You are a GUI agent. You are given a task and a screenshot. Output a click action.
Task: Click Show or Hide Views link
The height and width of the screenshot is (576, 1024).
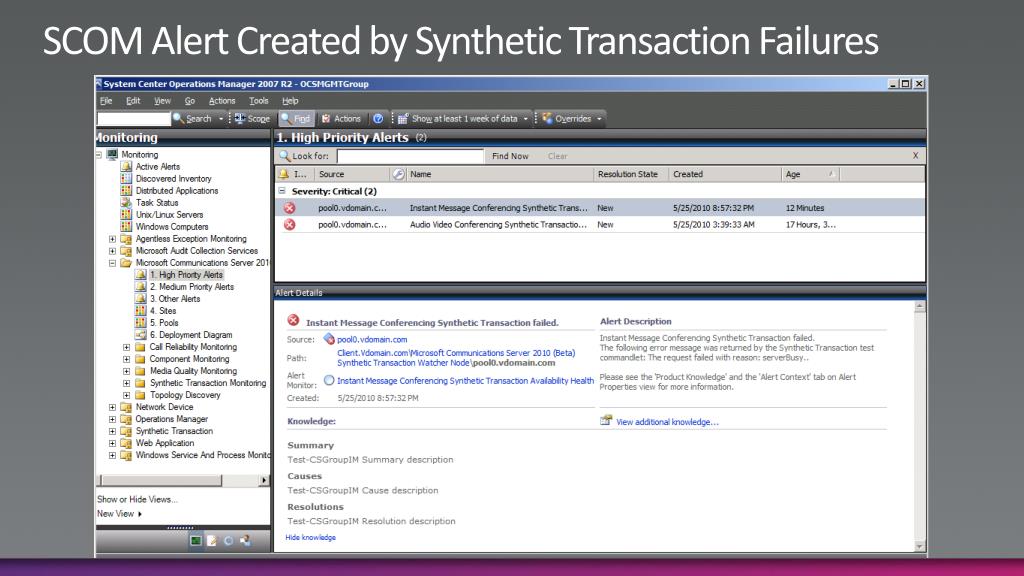click(137, 500)
